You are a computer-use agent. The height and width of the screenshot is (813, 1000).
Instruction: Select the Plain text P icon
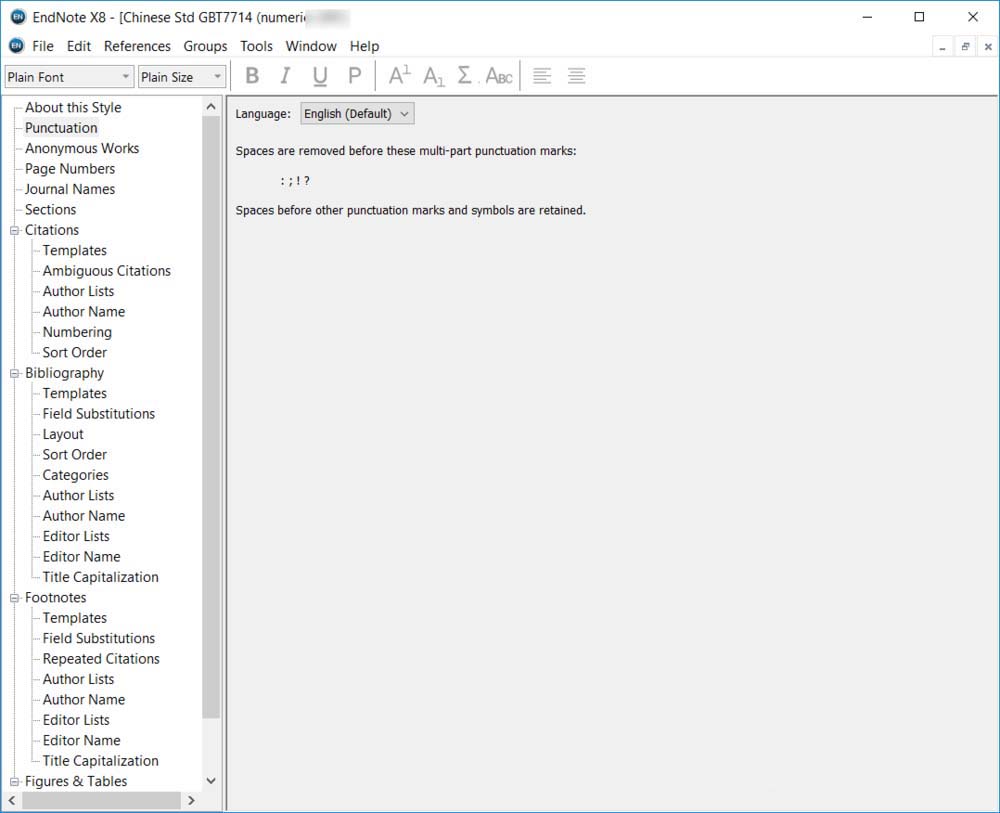coord(354,76)
